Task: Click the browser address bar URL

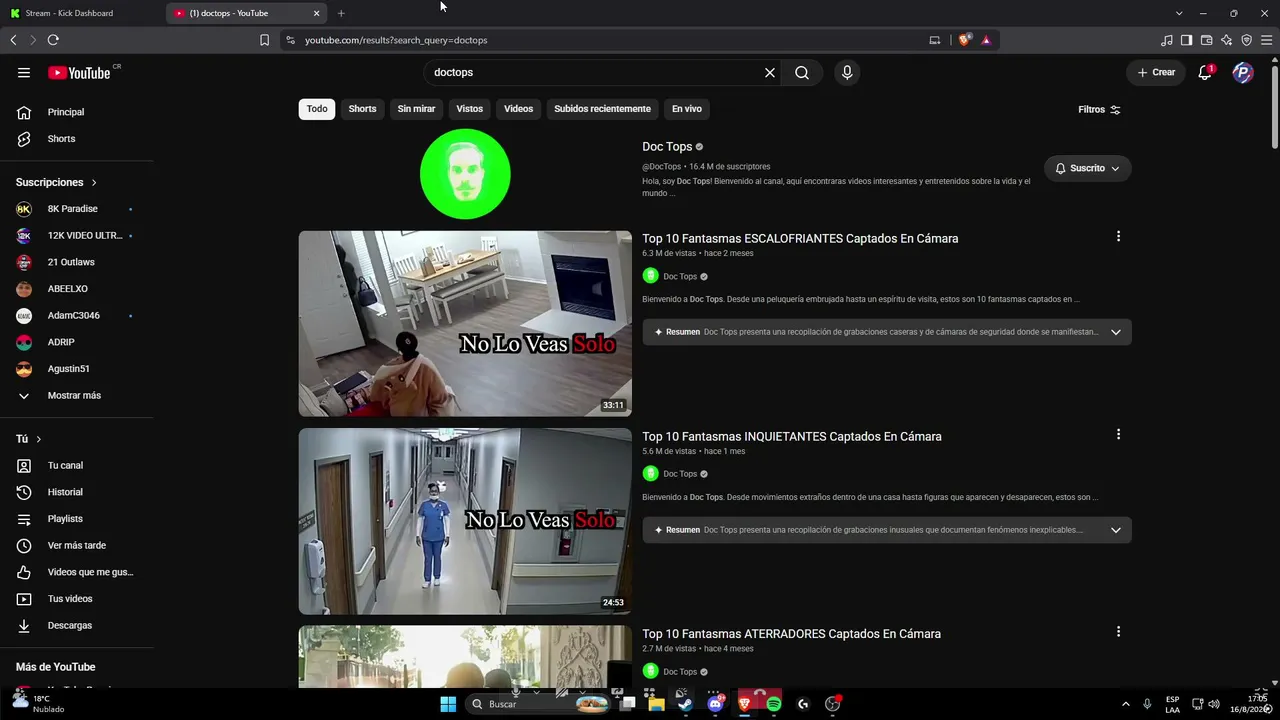Action: [x=396, y=40]
